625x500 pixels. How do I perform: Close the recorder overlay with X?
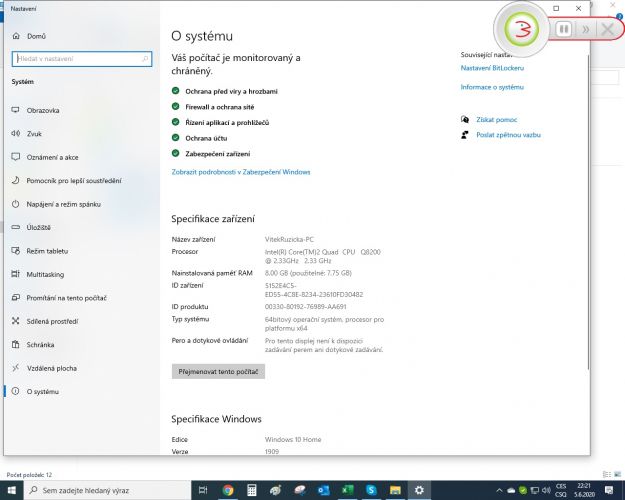[607, 29]
